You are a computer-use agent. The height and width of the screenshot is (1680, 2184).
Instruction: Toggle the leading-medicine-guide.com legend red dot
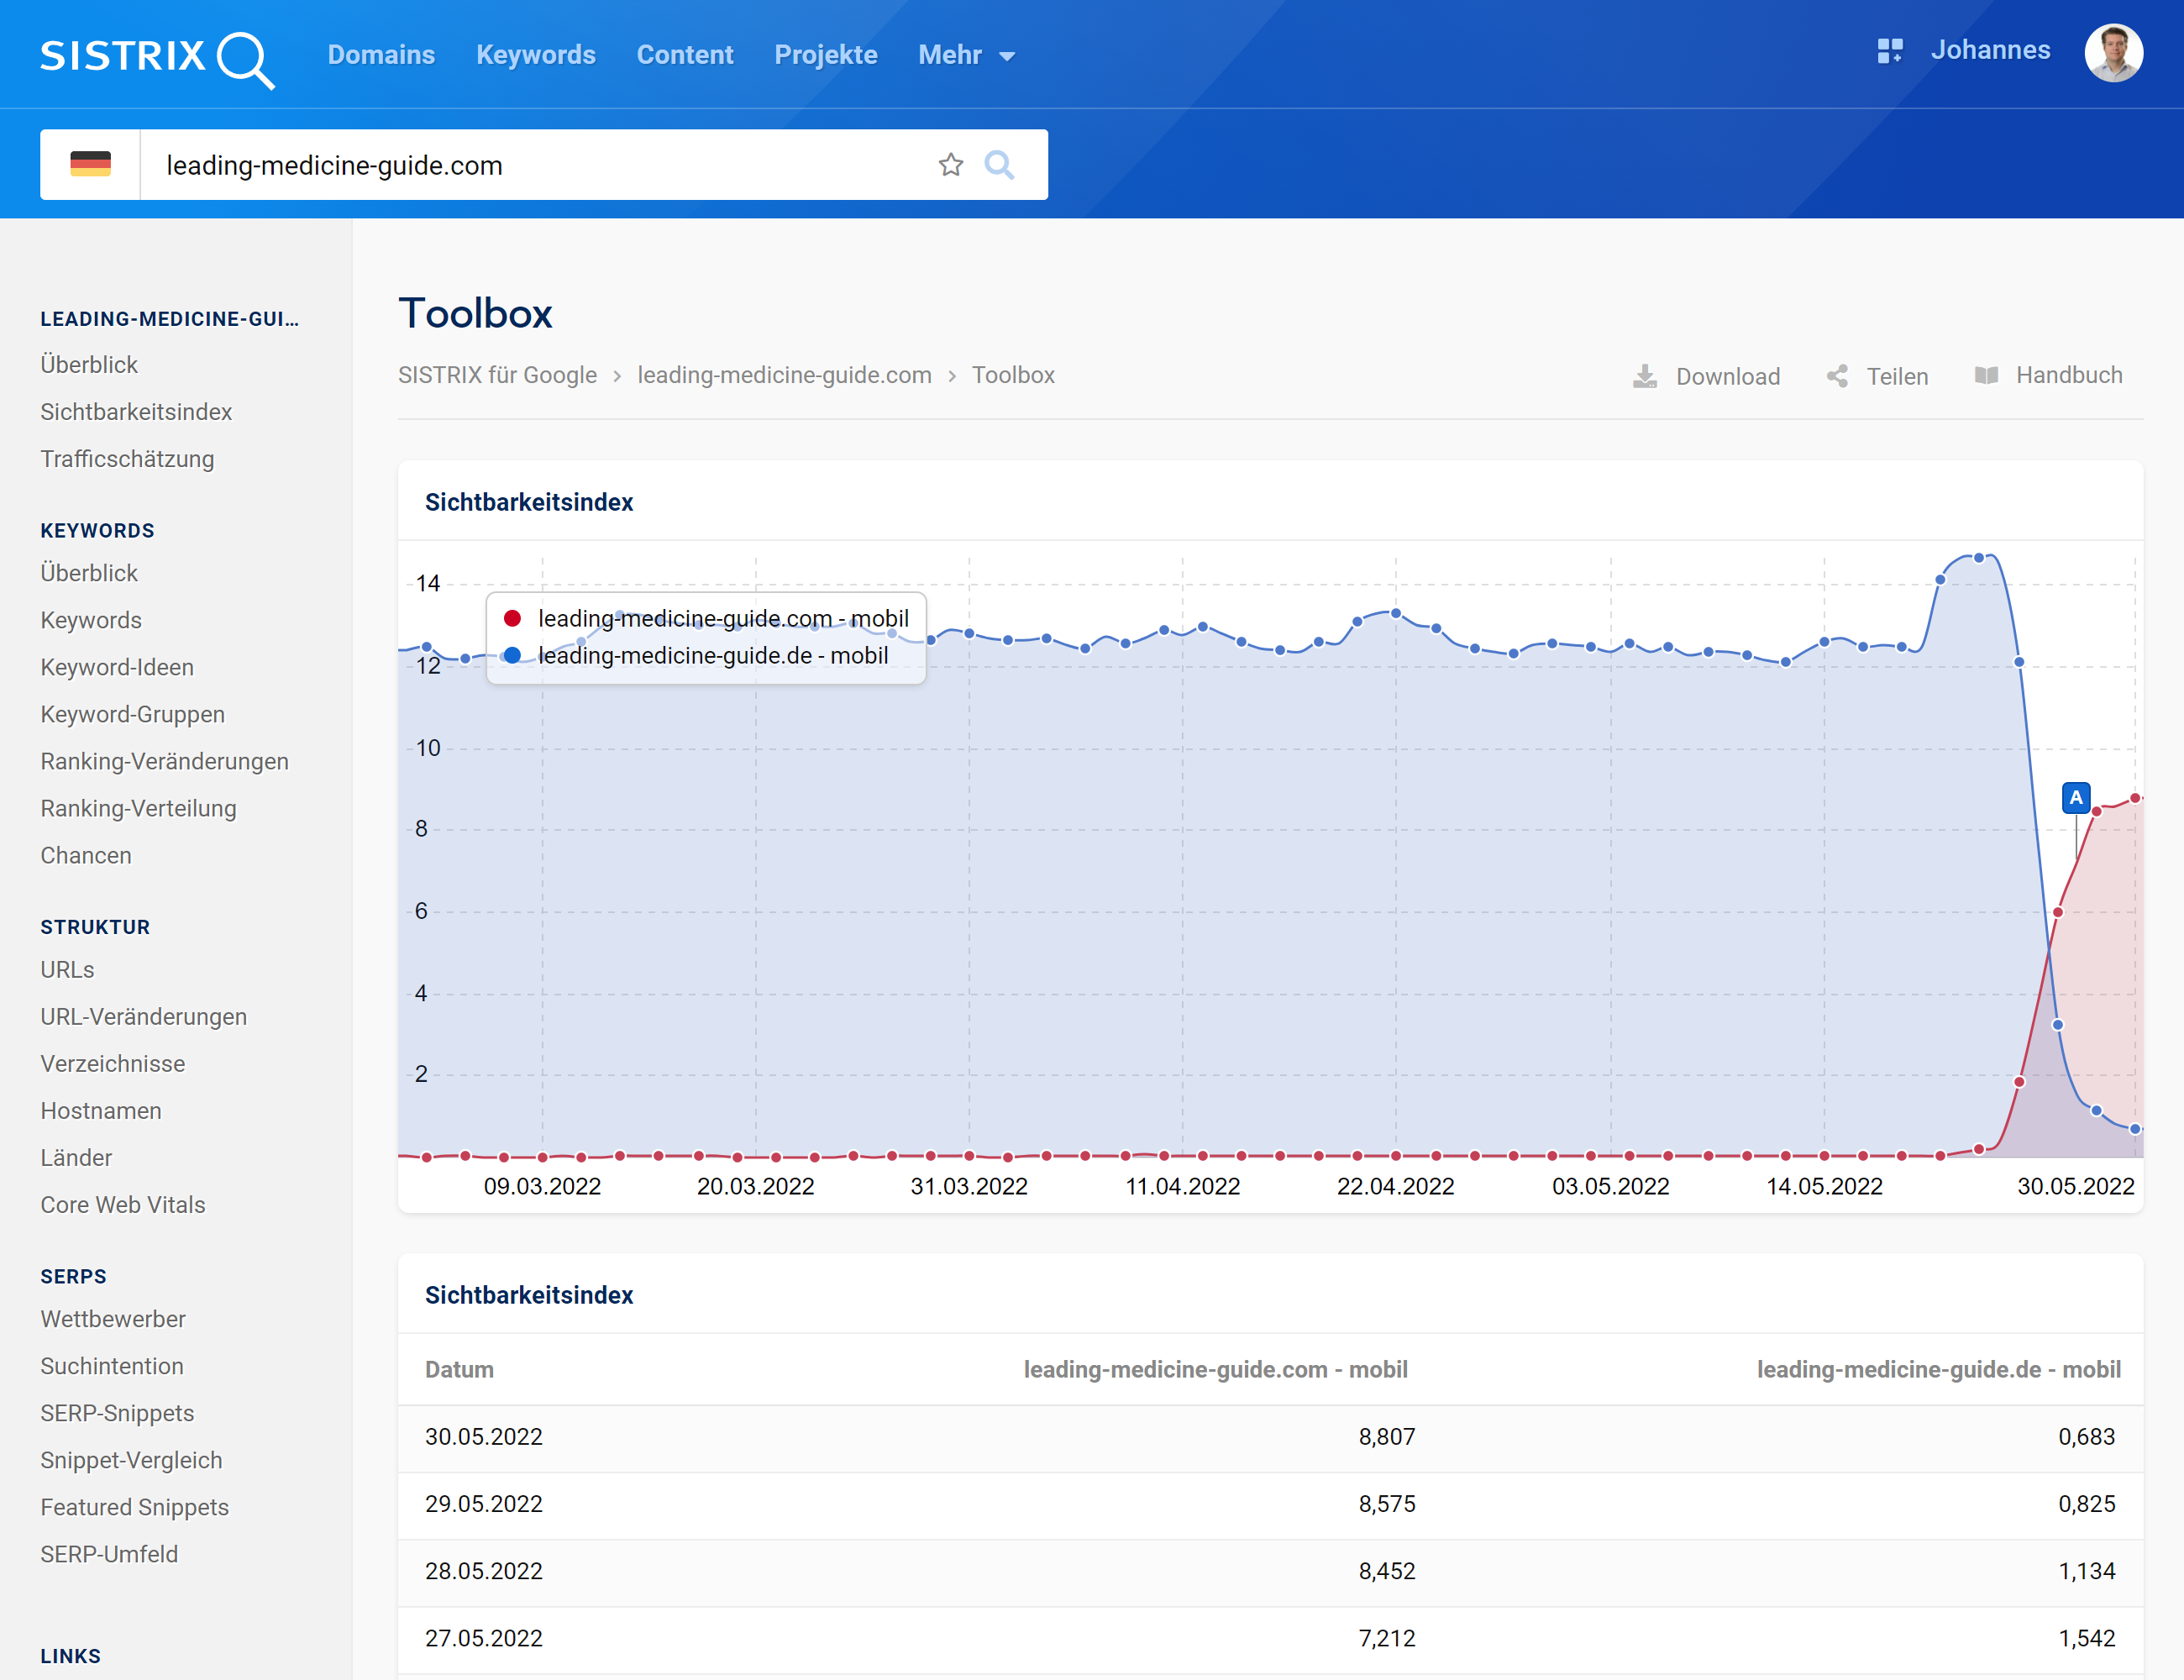512,618
